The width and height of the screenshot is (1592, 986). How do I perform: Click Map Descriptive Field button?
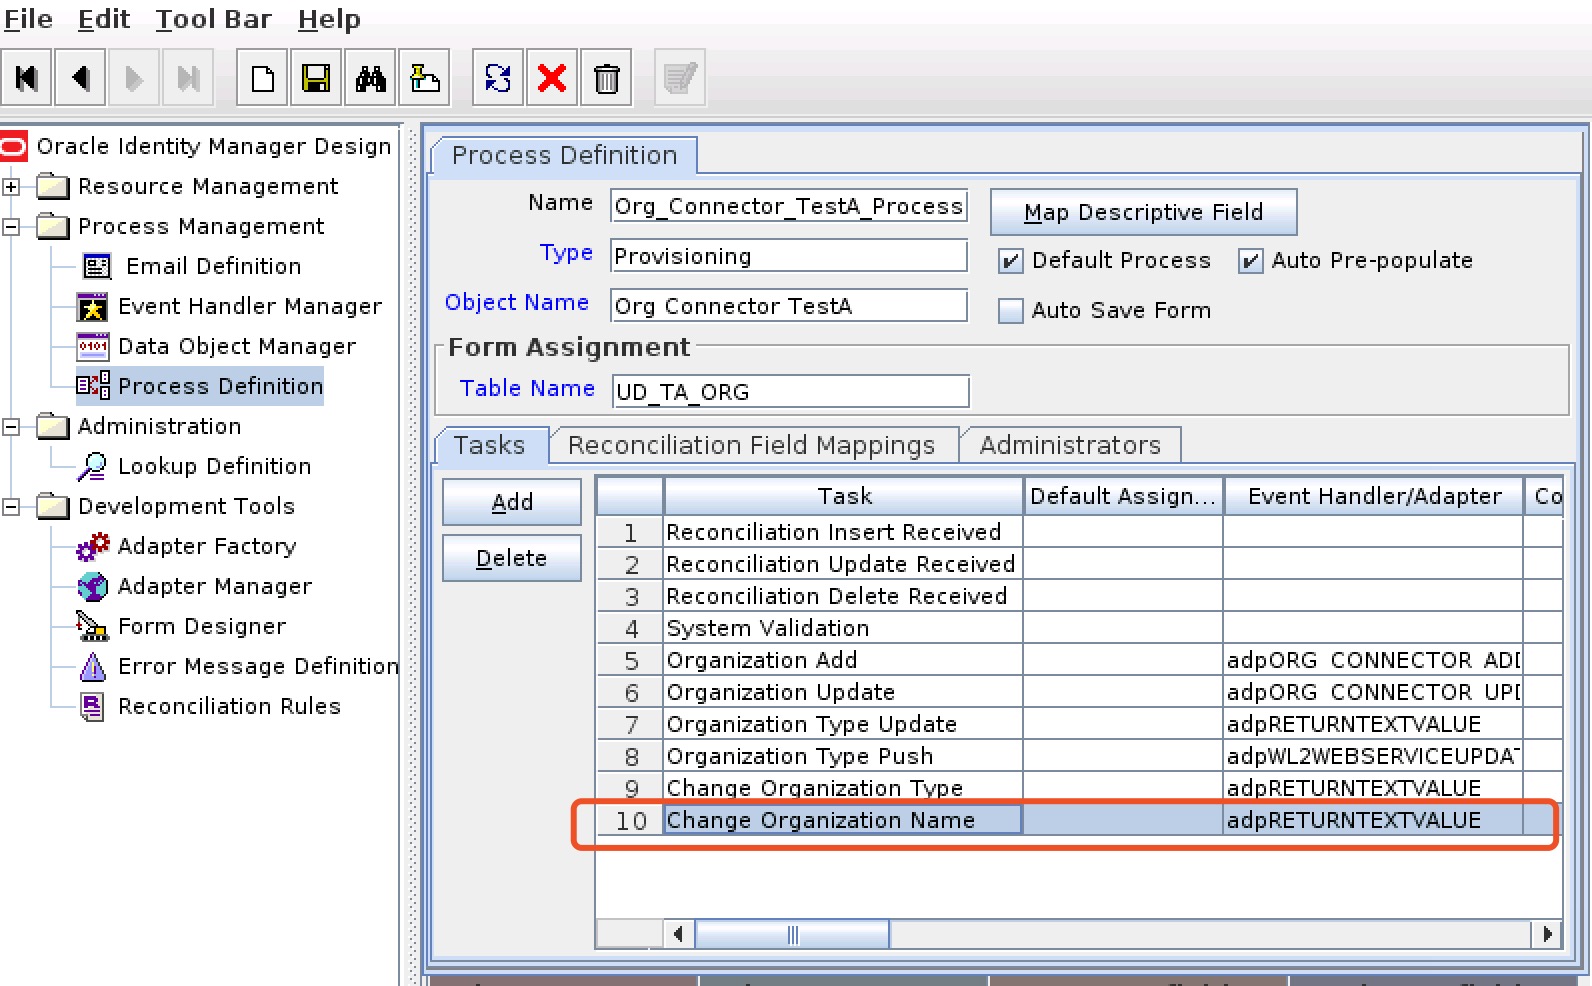pos(1143,212)
